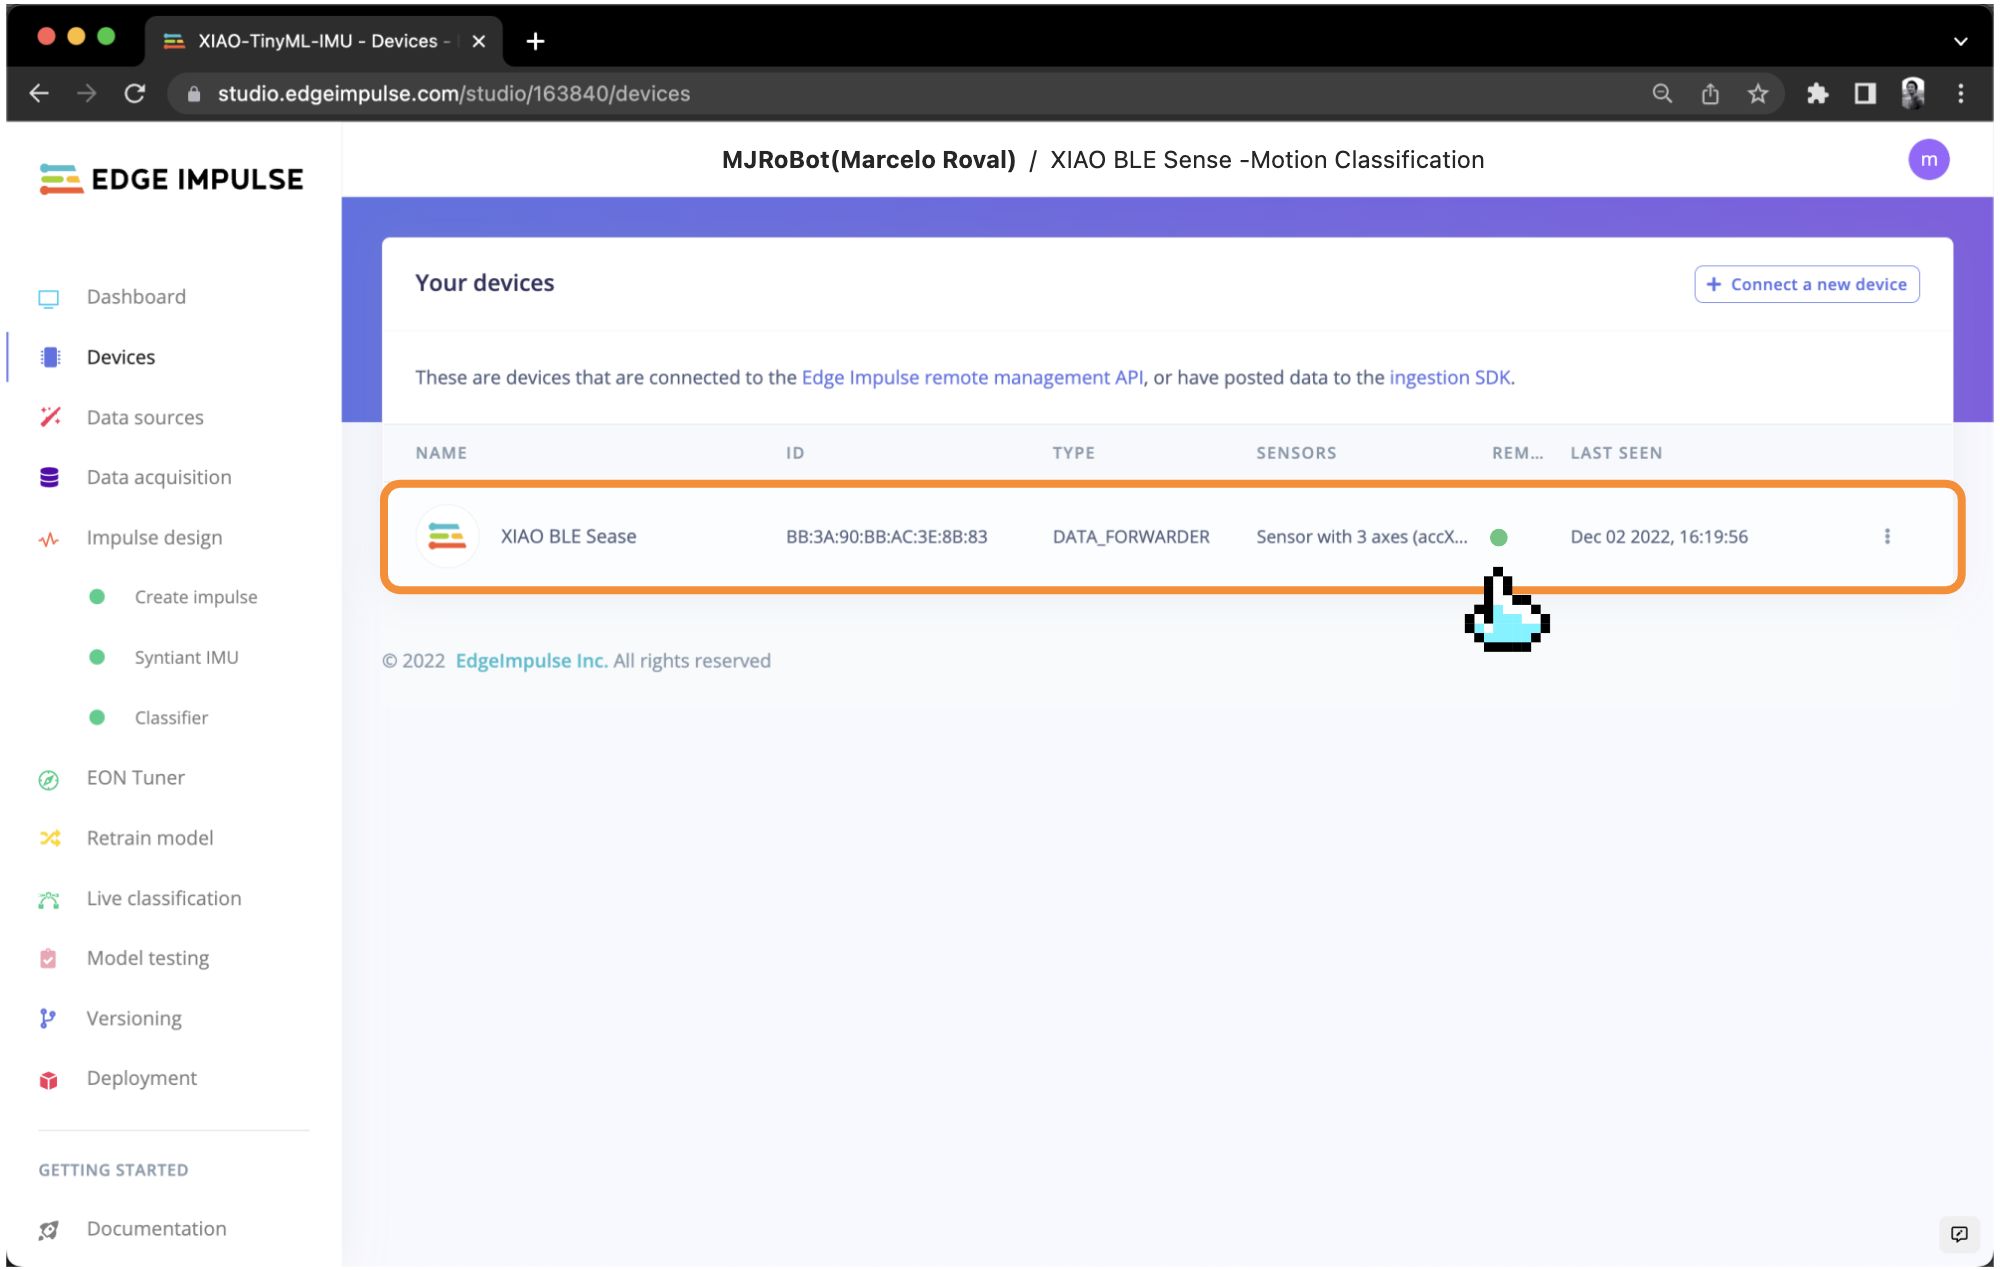The width and height of the screenshot is (2000, 1270).
Task: Open the Classifier page
Action: tap(171, 717)
